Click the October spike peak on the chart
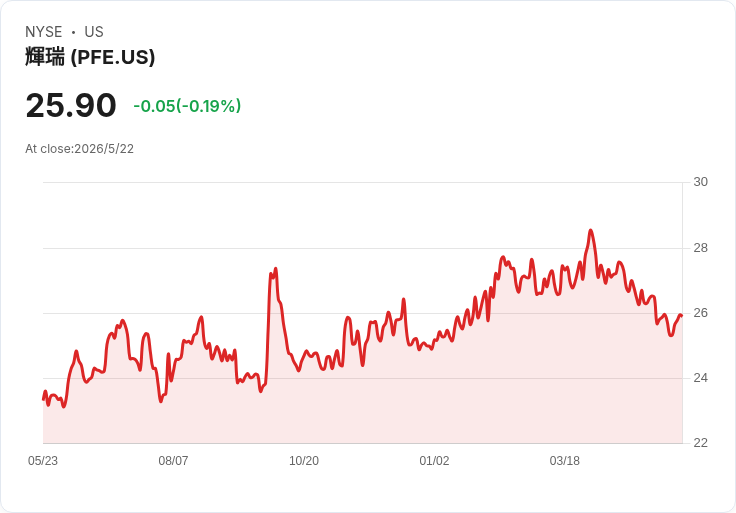The height and width of the screenshot is (513, 736). [x=276, y=269]
